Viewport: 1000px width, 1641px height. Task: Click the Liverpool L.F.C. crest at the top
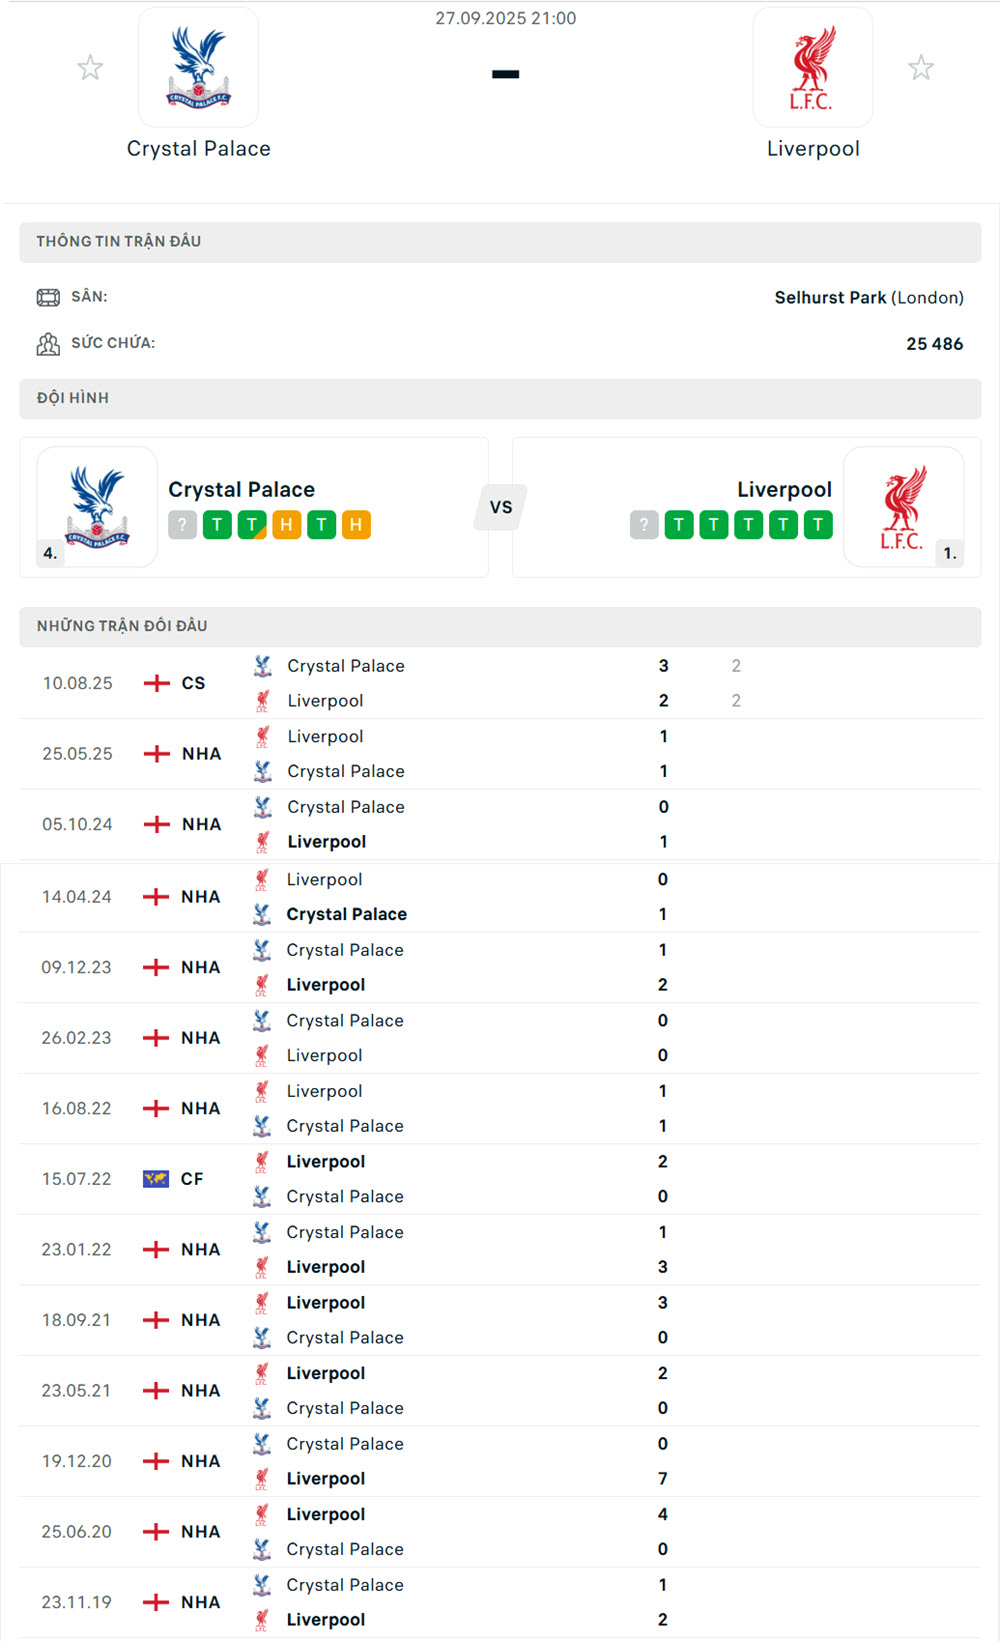click(813, 66)
